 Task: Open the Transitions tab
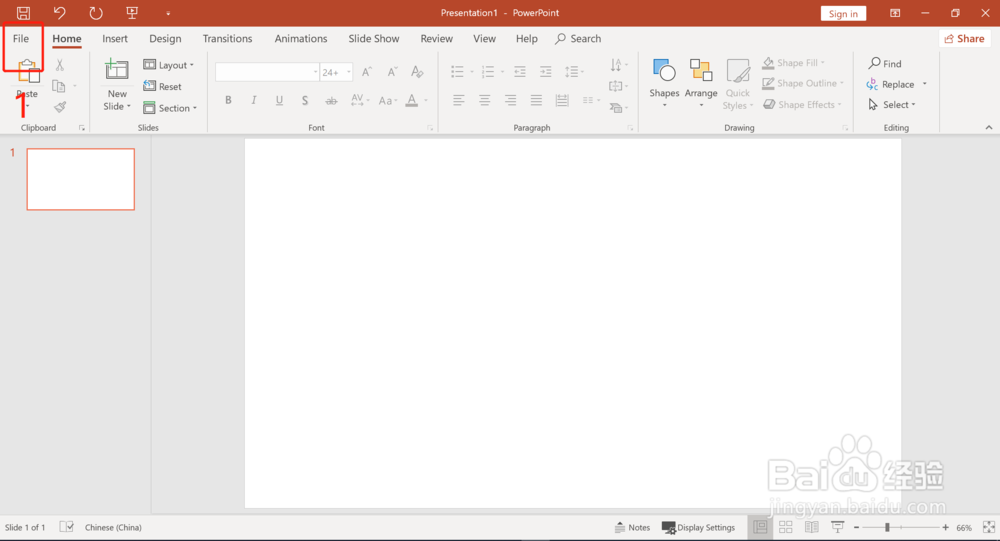pyautogui.click(x=228, y=39)
